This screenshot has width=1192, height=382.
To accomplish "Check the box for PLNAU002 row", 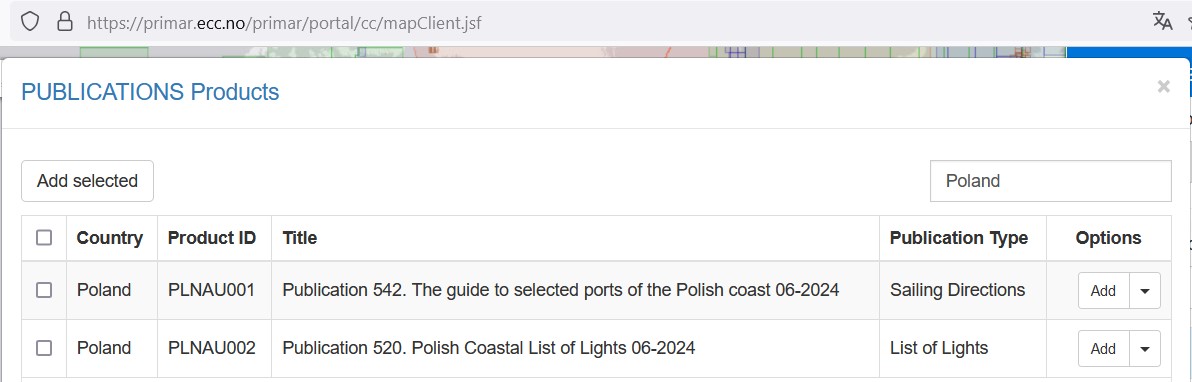I will coord(44,348).
